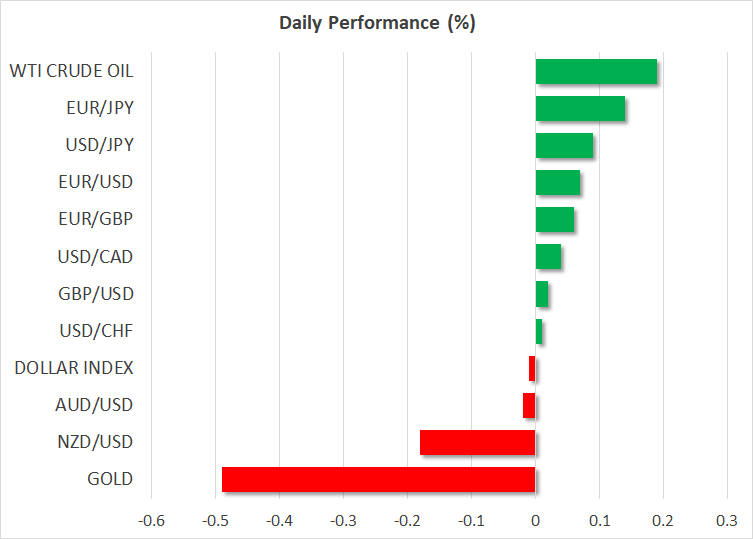The height and width of the screenshot is (539, 753).
Task: Click the Daily Performance (%) chart title
Action: (376, 23)
